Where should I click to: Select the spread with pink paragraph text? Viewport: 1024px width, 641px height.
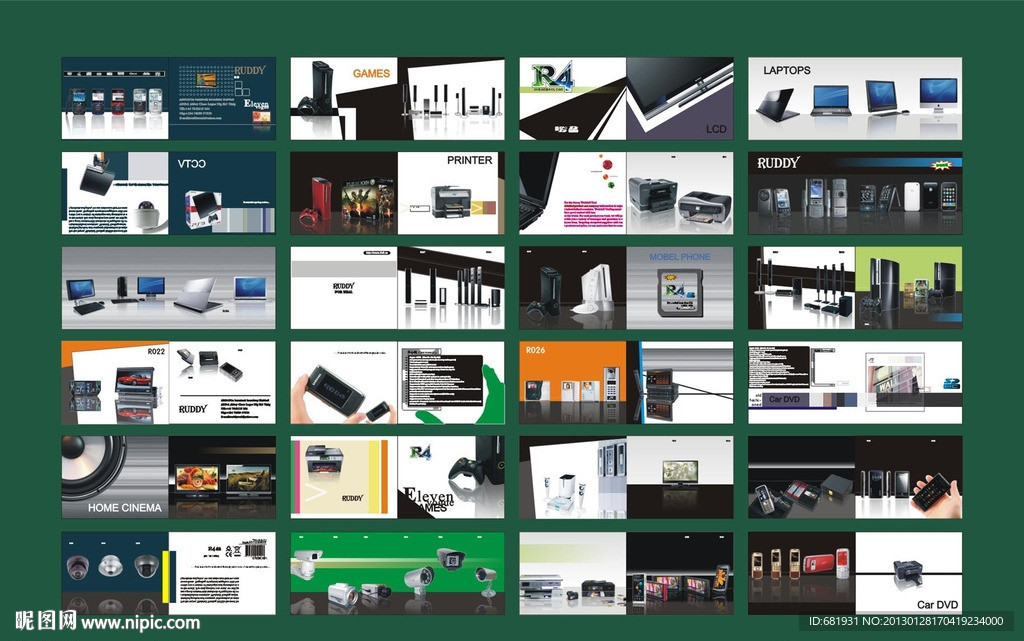[x=626, y=193]
